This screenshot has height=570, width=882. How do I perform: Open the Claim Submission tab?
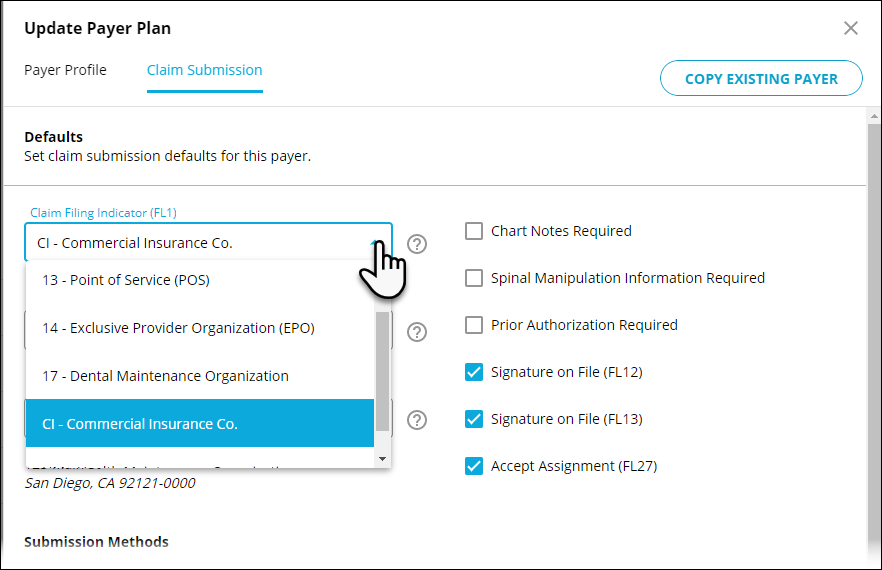[205, 70]
